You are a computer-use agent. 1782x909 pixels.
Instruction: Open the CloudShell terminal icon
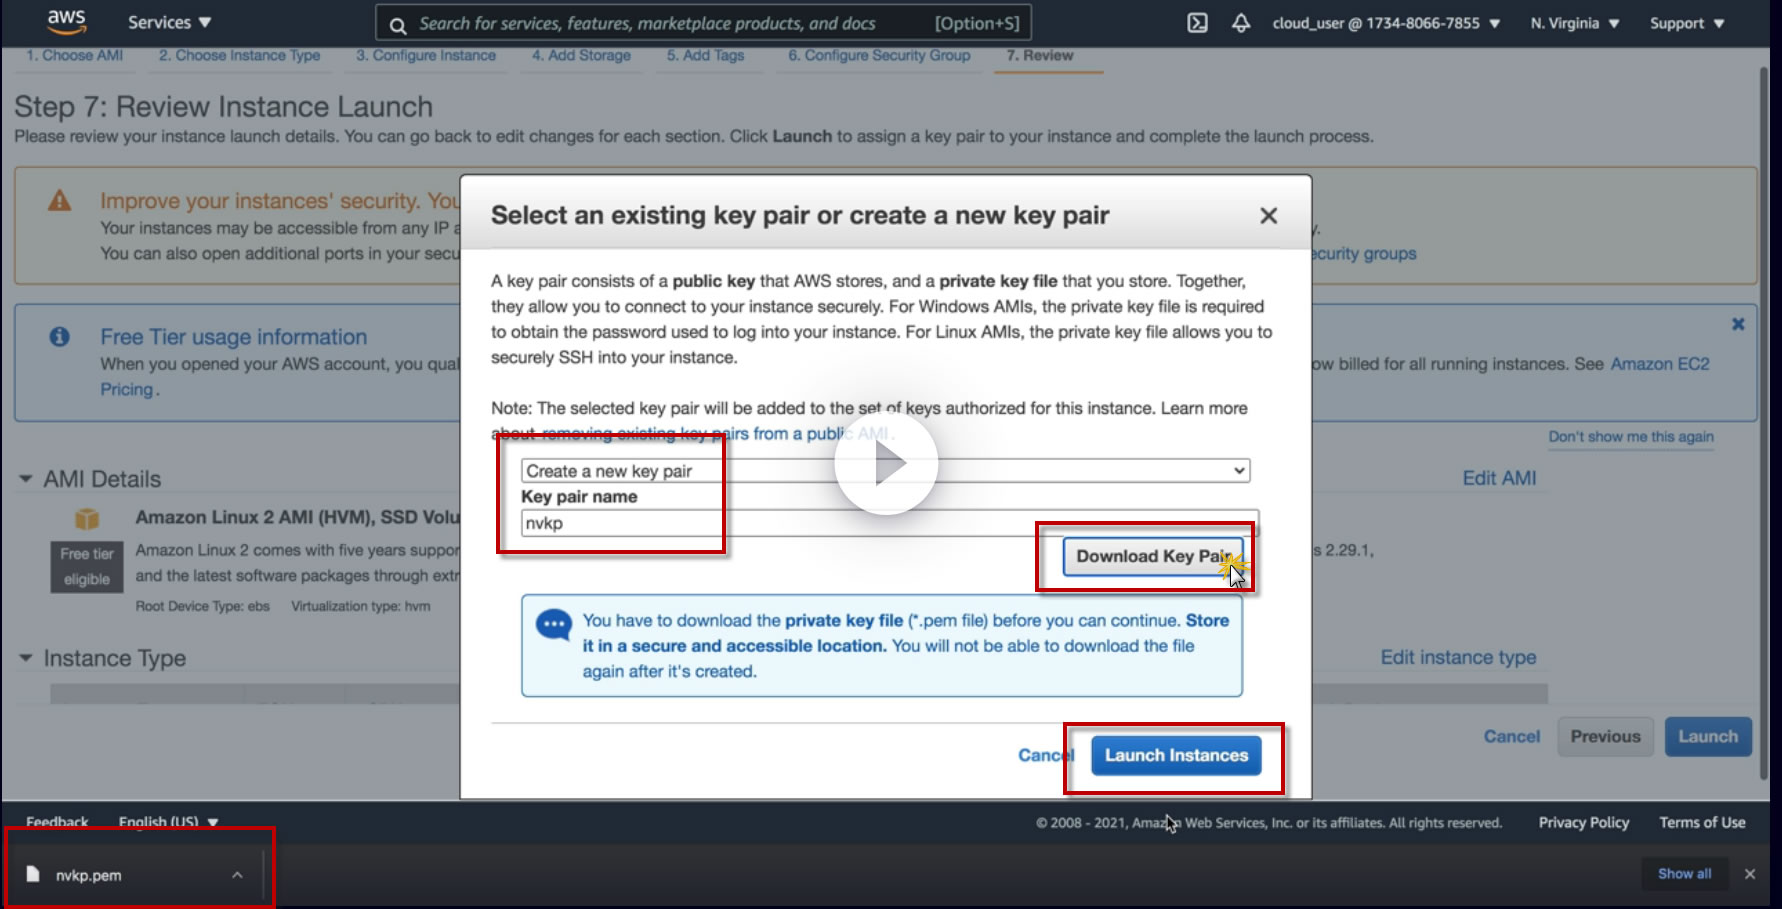(1197, 23)
